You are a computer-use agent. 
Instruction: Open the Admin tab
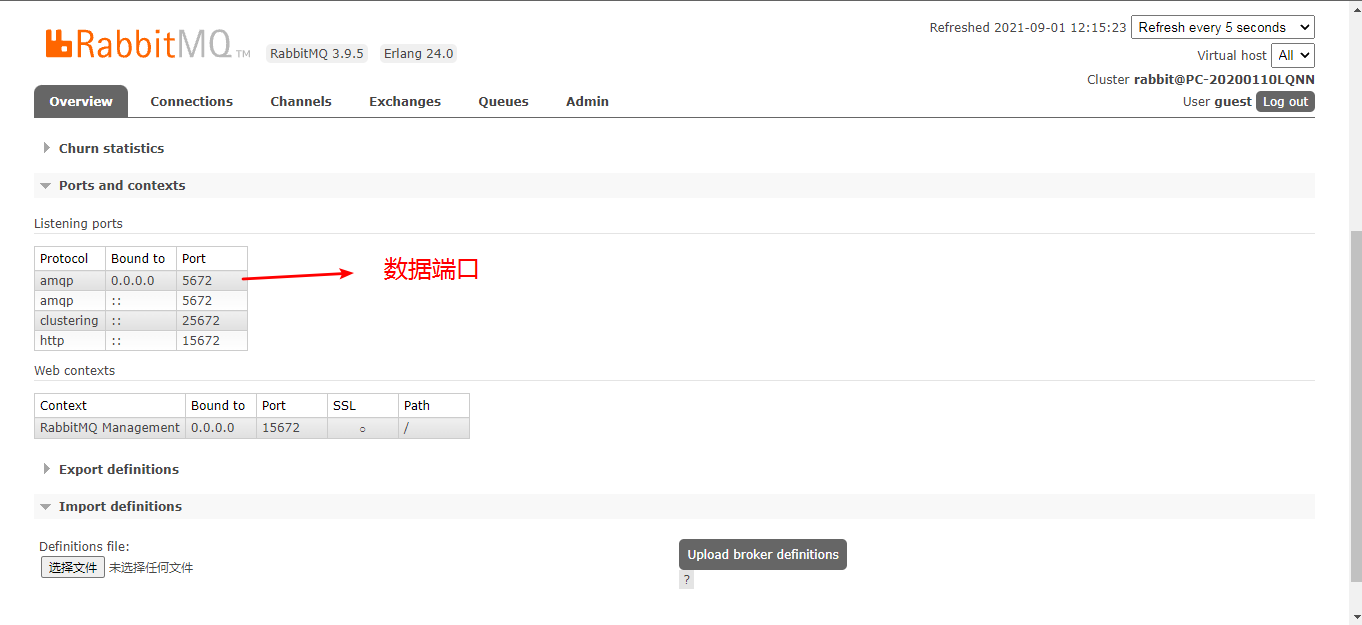point(587,101)
